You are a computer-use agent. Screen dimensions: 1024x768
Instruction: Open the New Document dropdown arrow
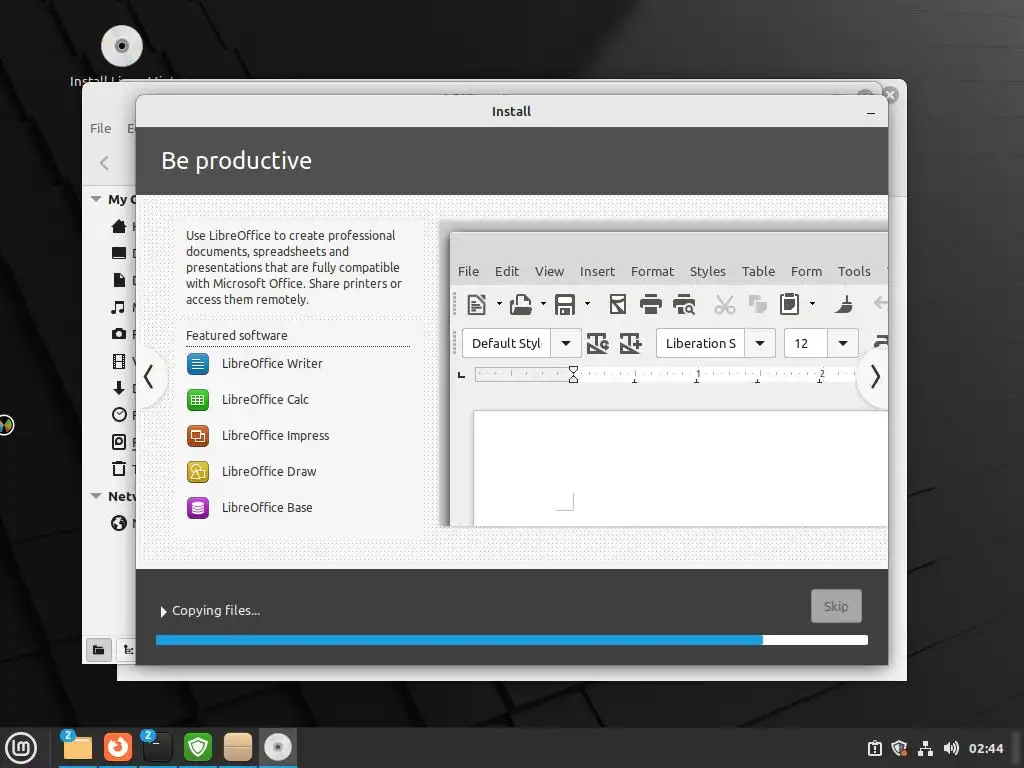point(499,304)
